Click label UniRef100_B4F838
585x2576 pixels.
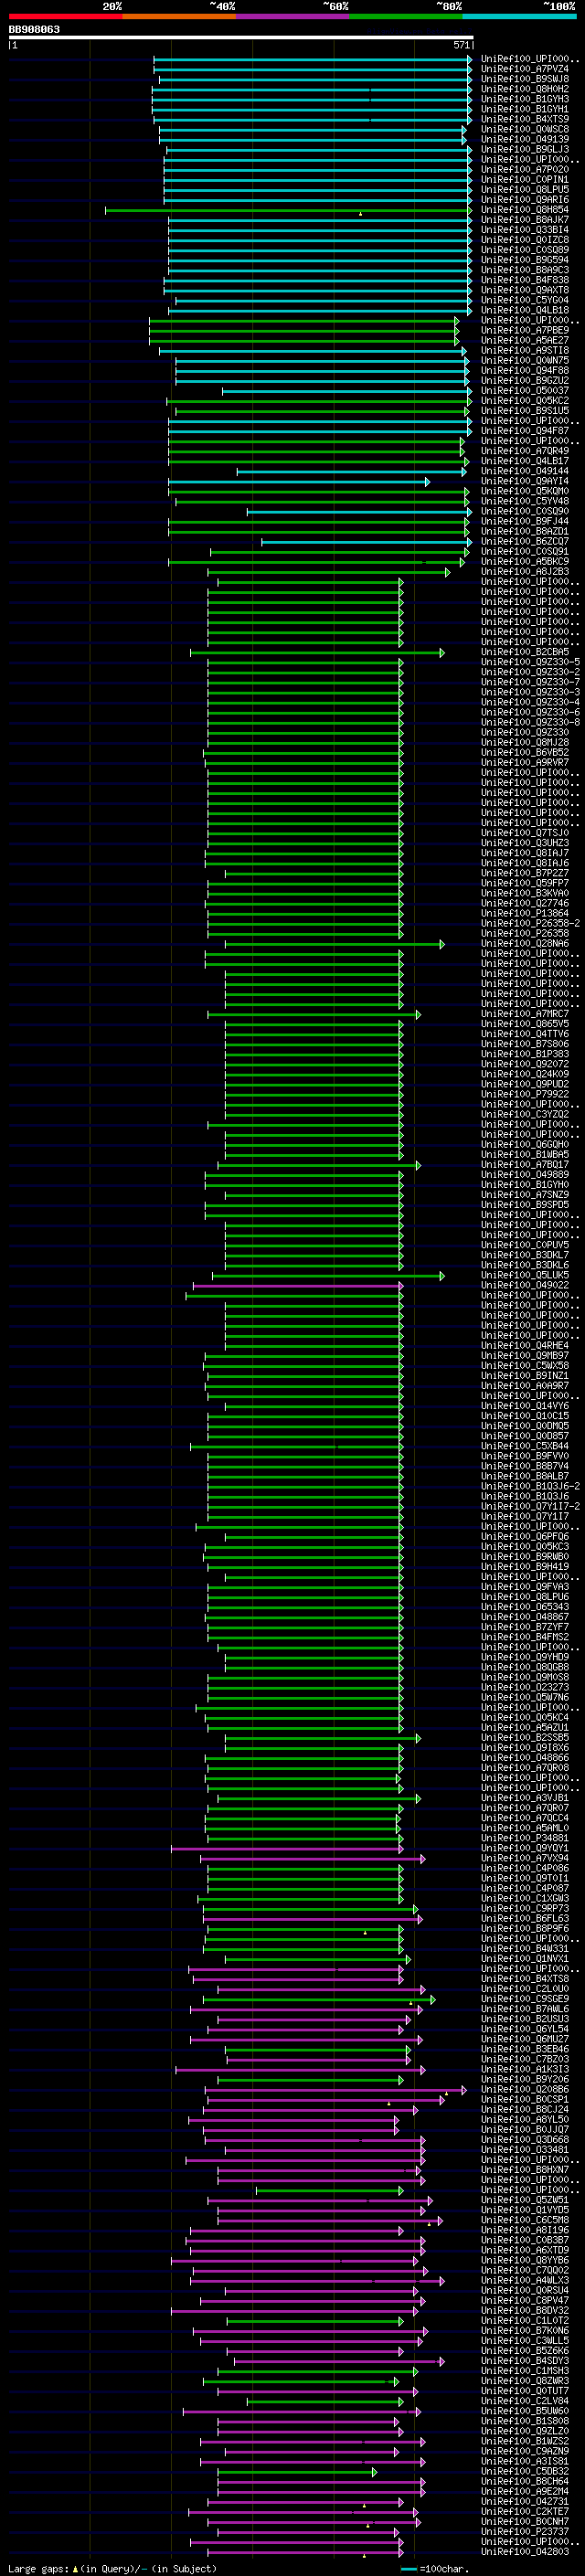(525, 280)
